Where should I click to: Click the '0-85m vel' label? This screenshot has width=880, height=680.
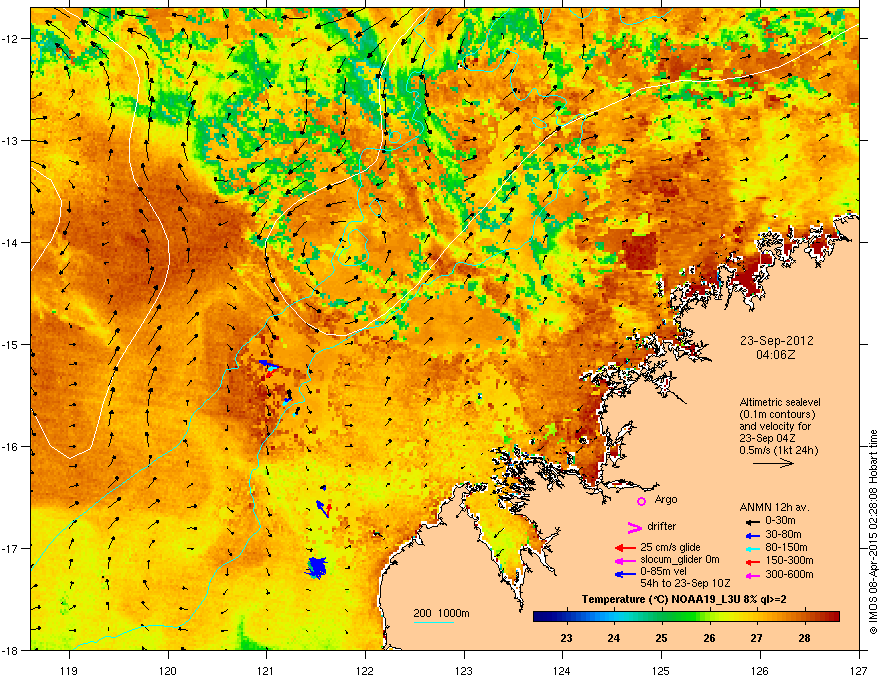(663, 573)
